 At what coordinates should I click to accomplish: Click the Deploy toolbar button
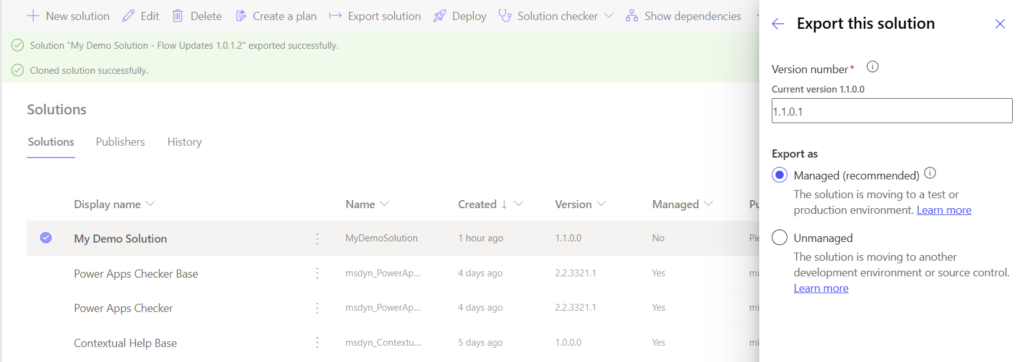(x=460, y=16)
